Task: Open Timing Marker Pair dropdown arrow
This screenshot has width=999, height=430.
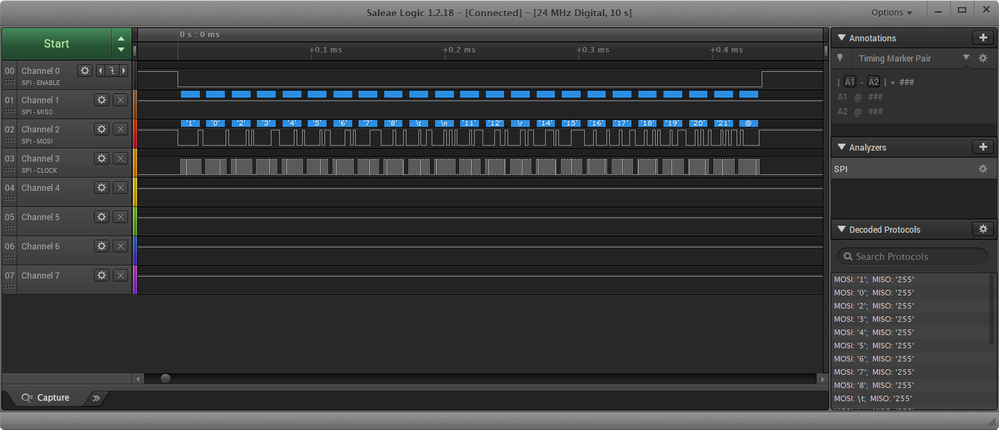Action: [966, 57]
